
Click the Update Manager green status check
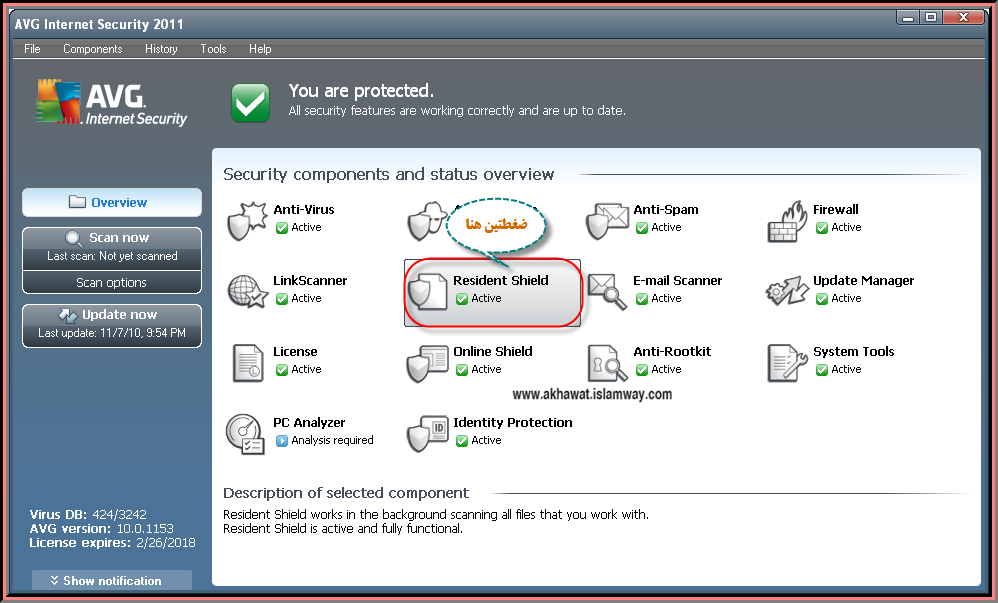click(x=822, y=299)
